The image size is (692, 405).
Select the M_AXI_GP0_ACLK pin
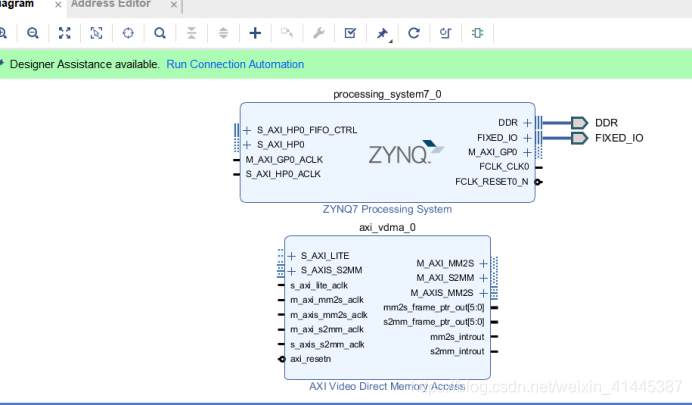(284, 160)
